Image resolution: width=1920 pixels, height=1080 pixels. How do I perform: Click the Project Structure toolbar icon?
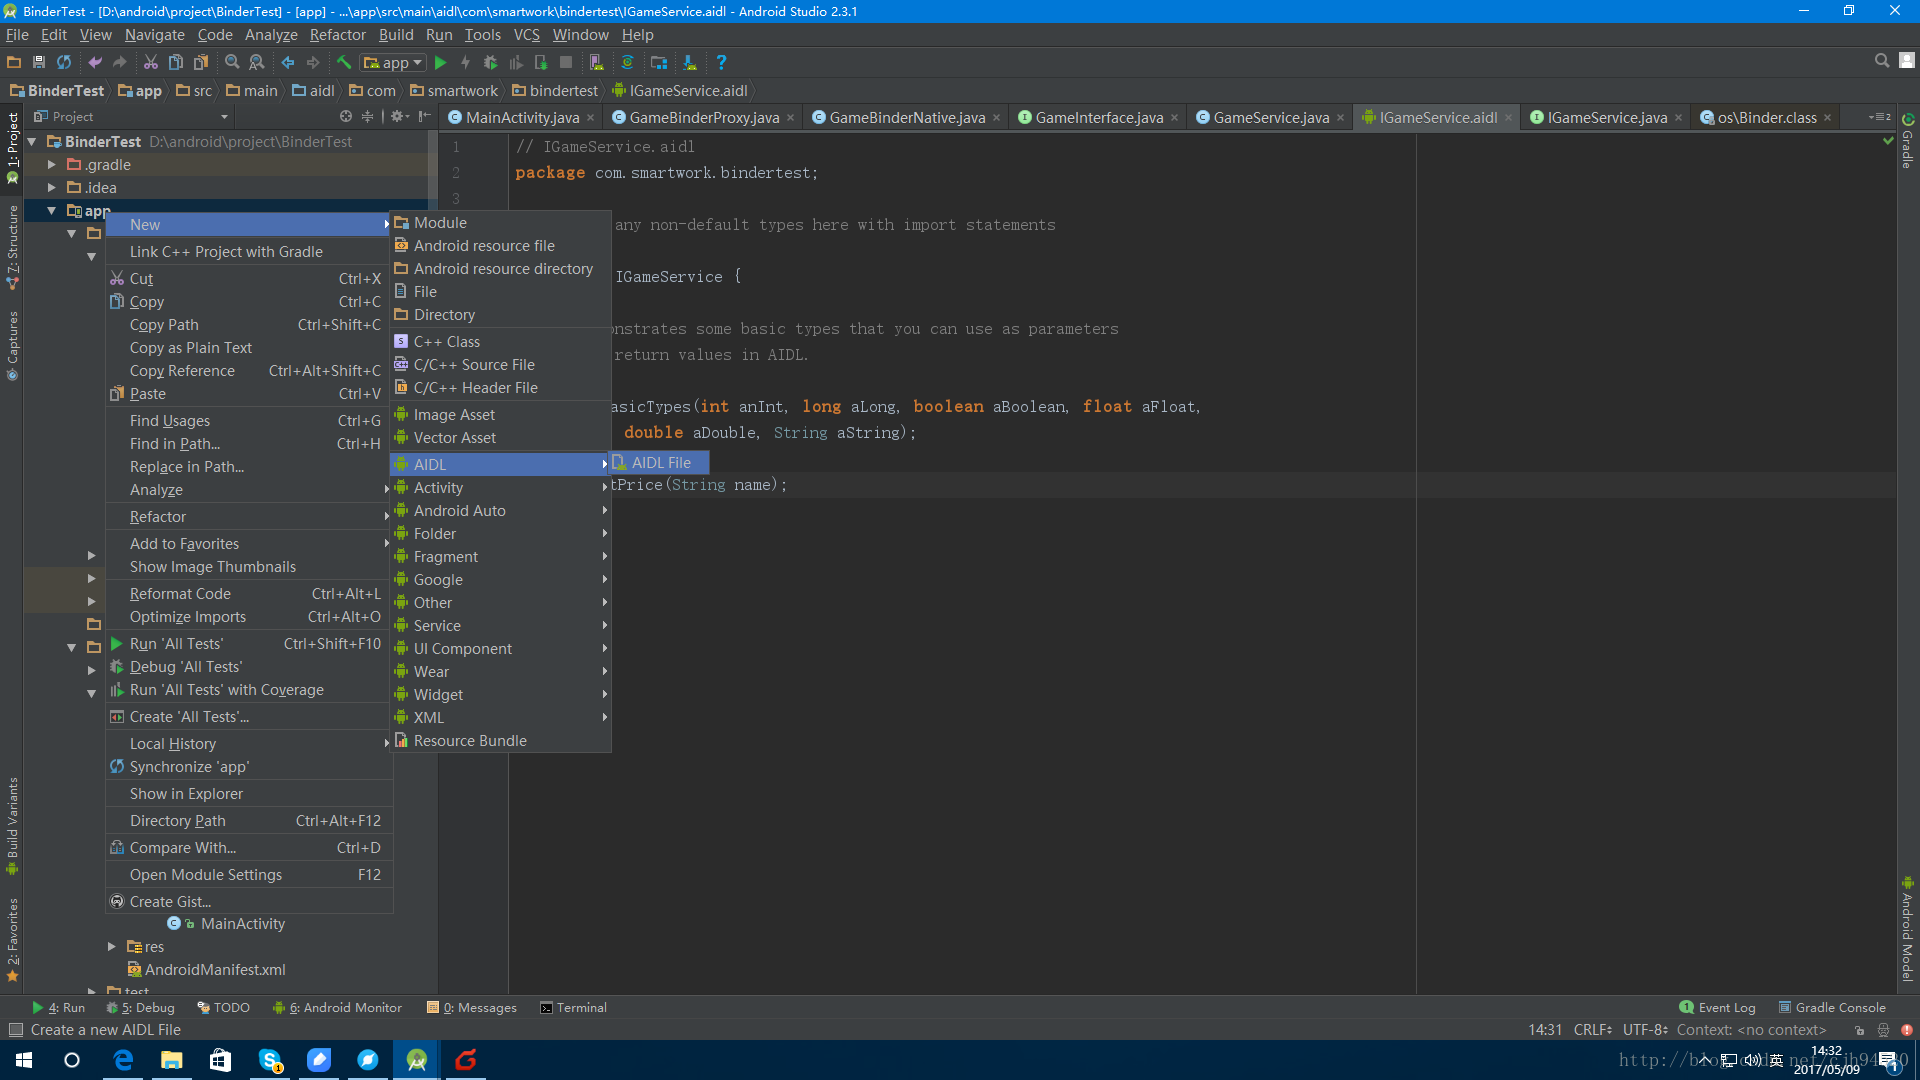click(x=659, y=62)
